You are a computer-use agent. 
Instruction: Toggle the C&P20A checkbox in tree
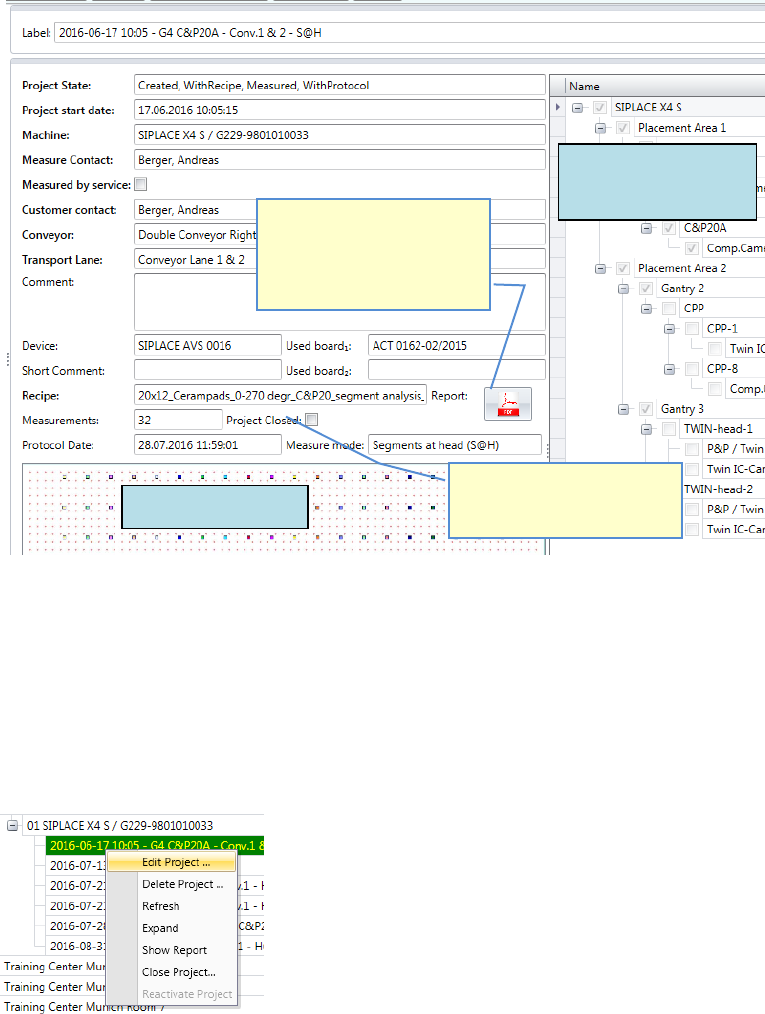pyautogui.click(x=669, y=228)
